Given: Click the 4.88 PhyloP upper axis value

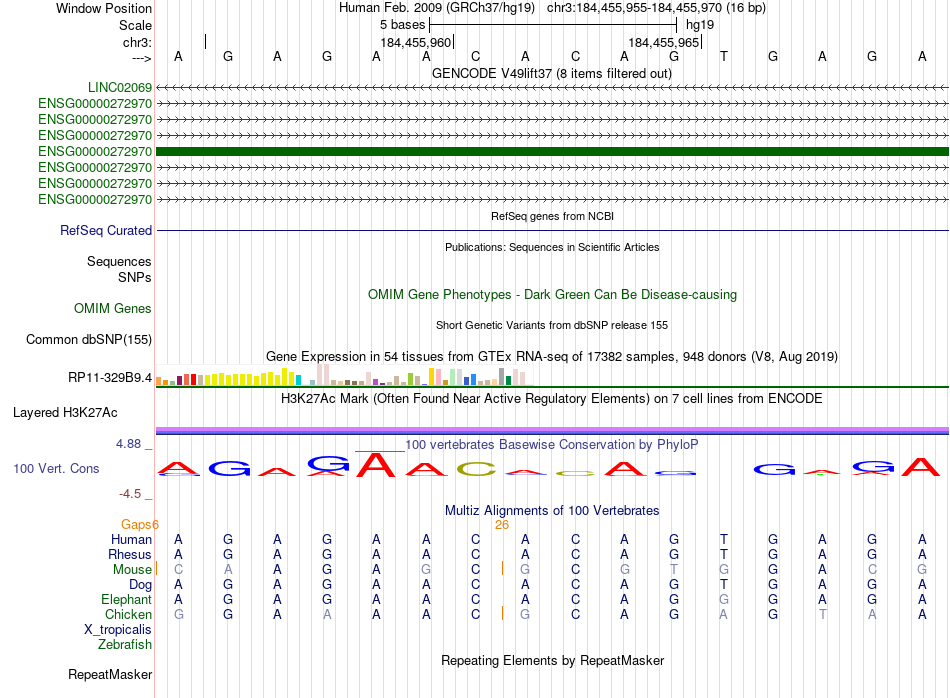Looking at the screenshot, I should 128,444.
